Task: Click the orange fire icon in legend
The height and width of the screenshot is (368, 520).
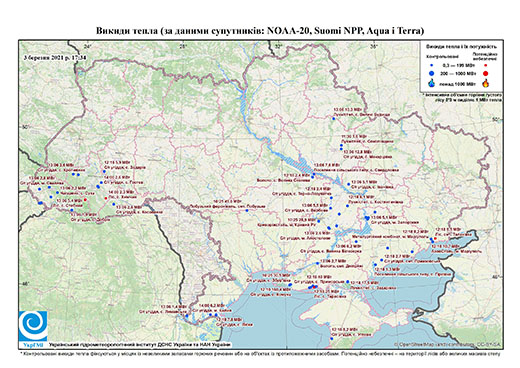Action: tap(486, 83)
